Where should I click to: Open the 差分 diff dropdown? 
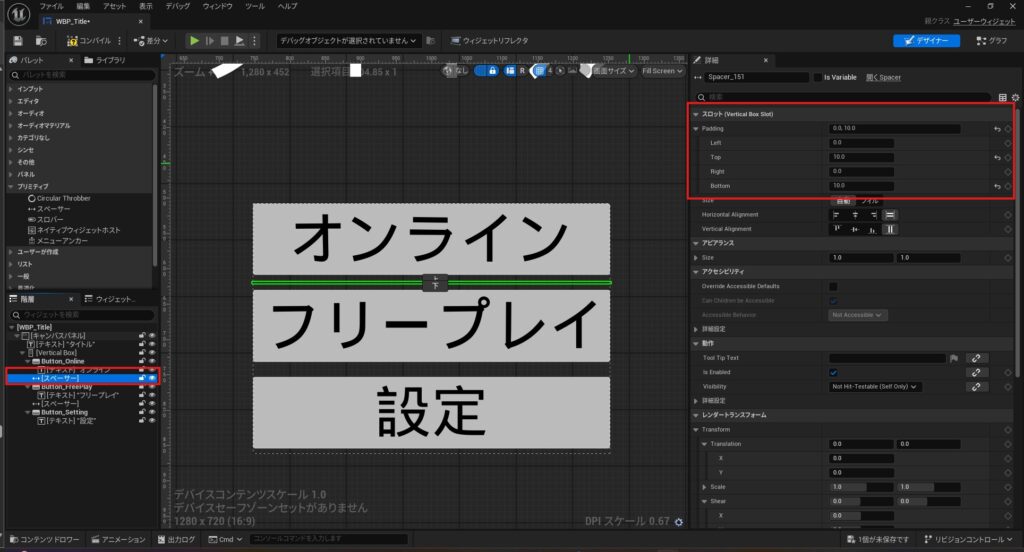(x=151, y=41)
